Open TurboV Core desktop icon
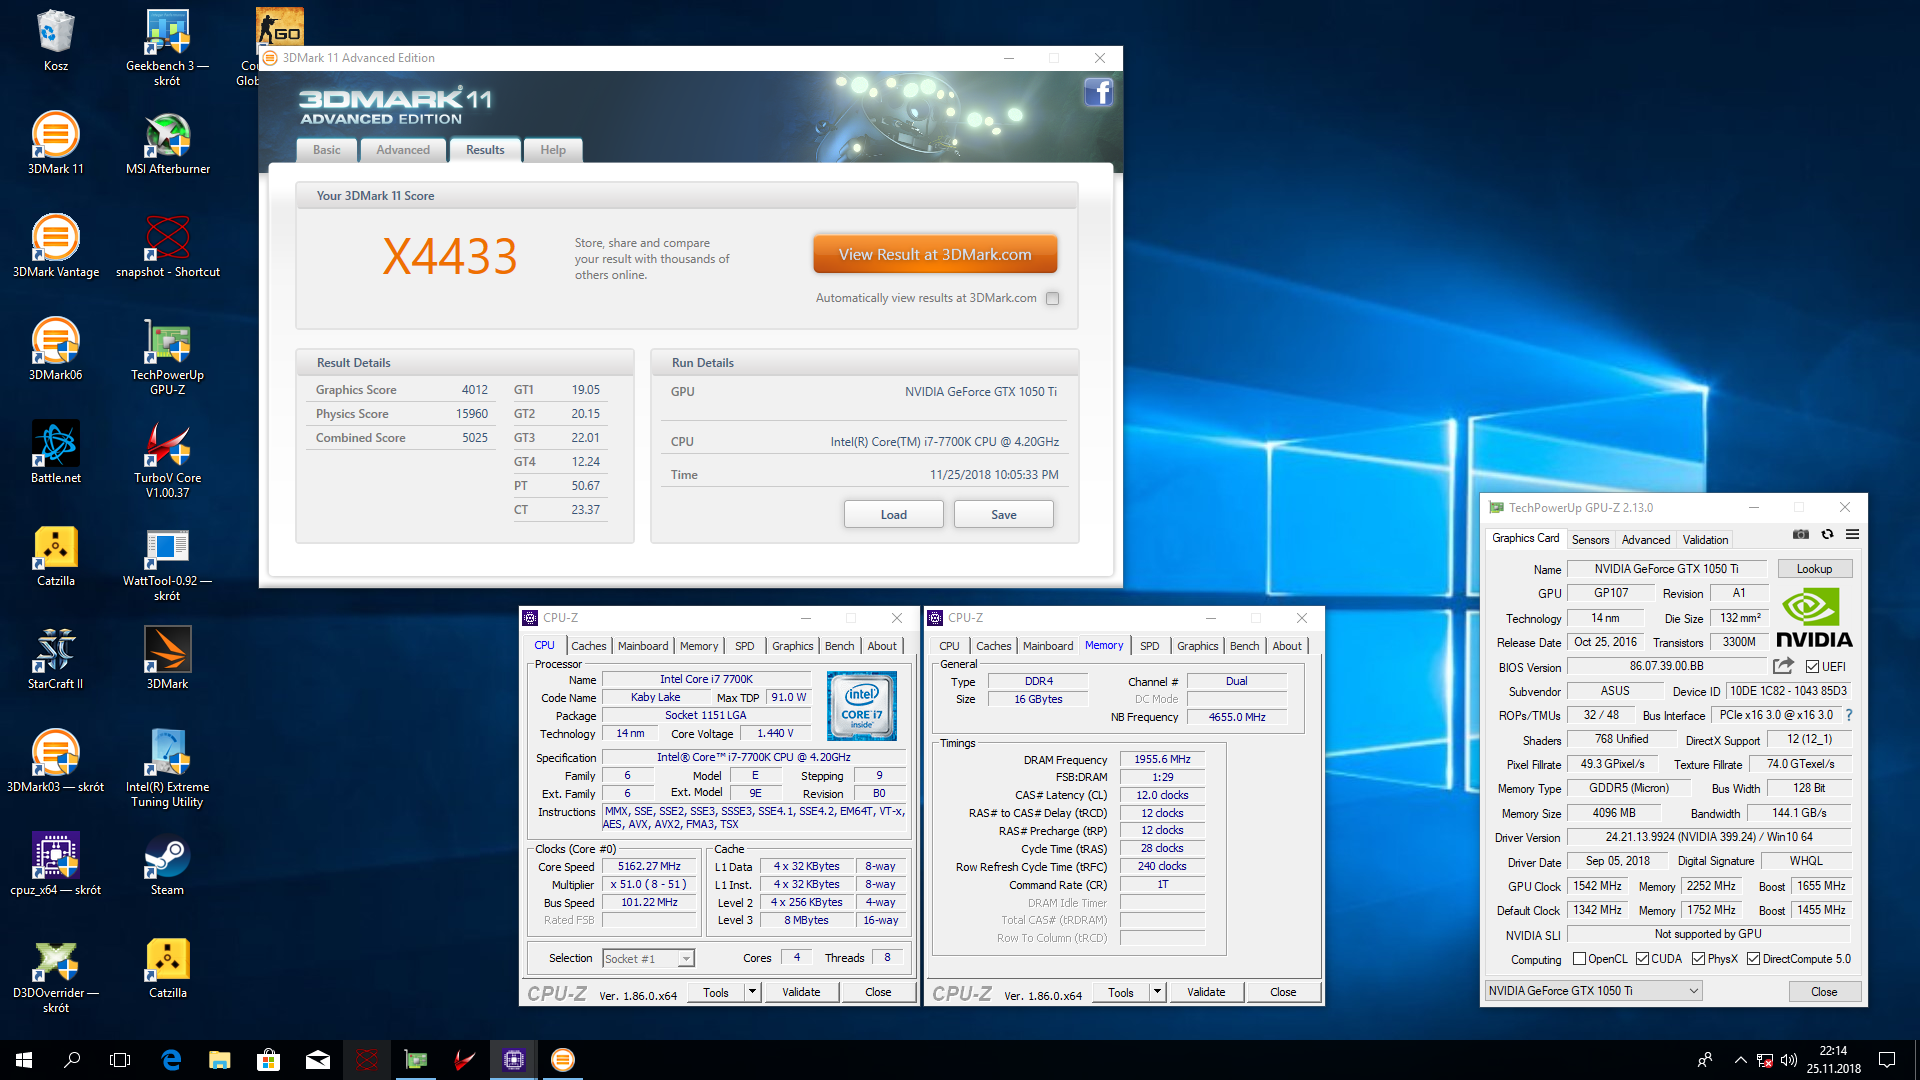 pyautogui.click(x=167, y=460)
